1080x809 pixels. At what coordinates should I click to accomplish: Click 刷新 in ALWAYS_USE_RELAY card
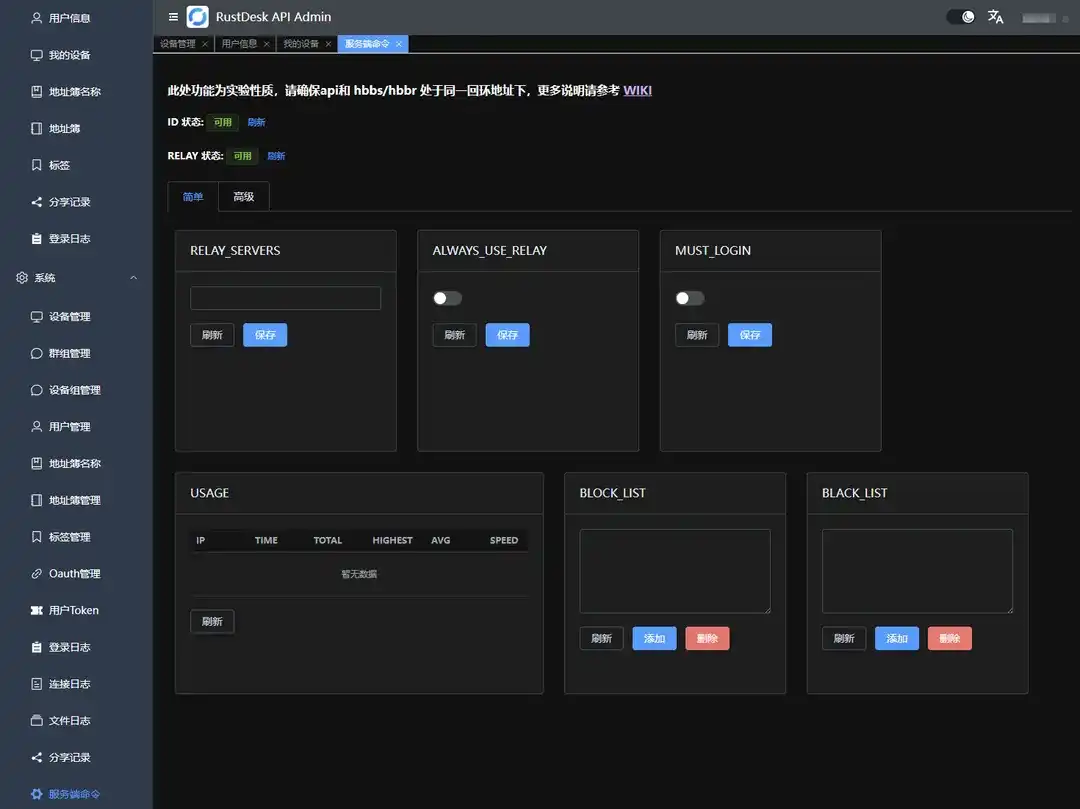455,335
